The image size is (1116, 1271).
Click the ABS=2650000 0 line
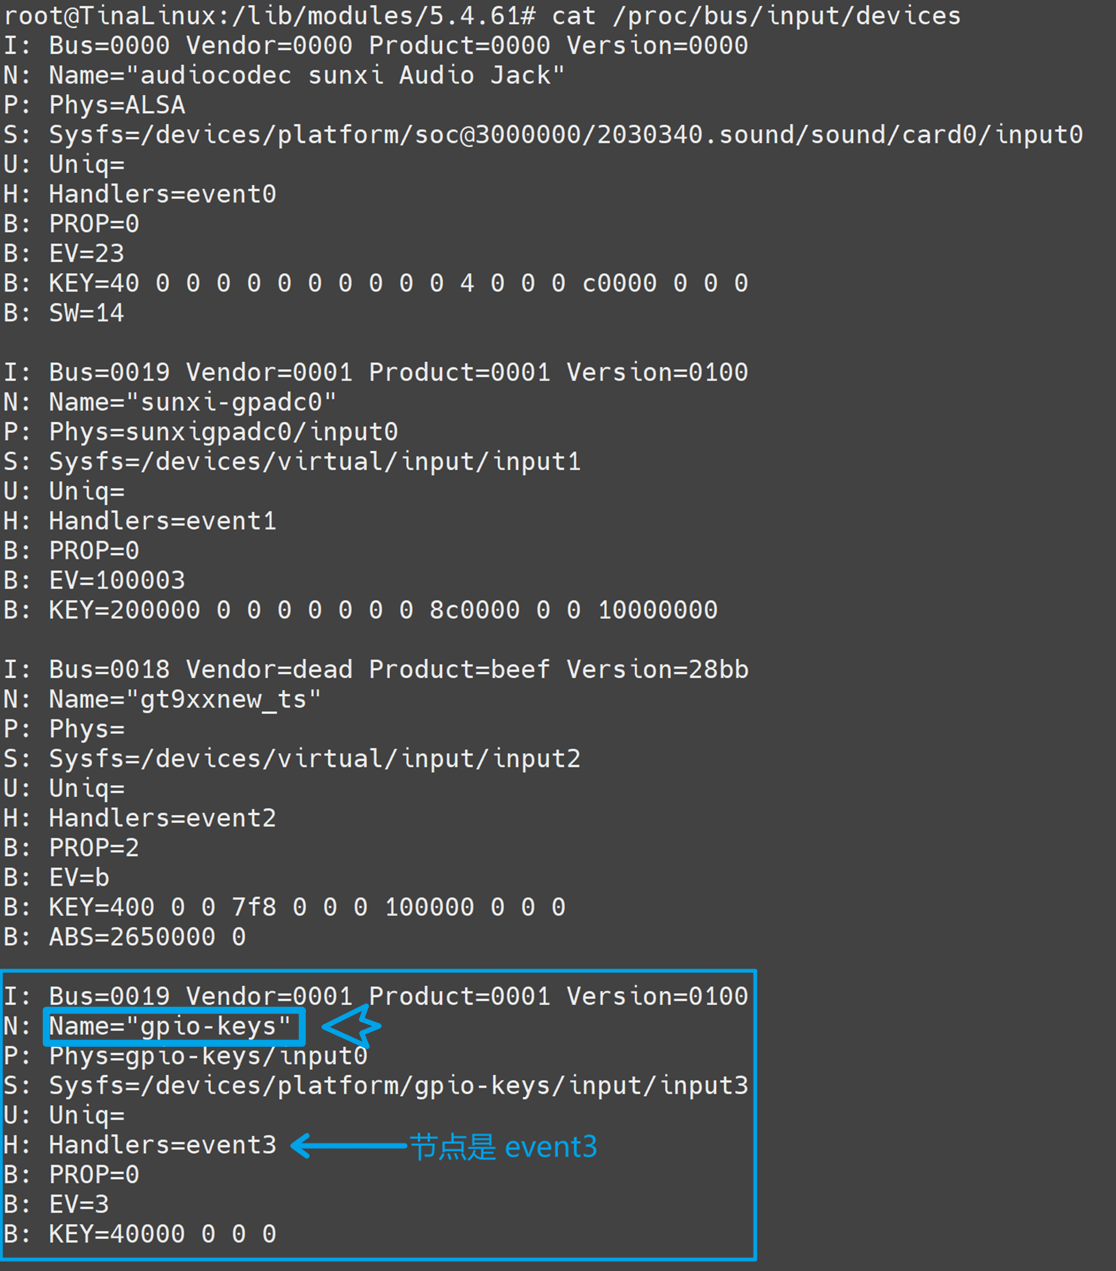[125, 937]
